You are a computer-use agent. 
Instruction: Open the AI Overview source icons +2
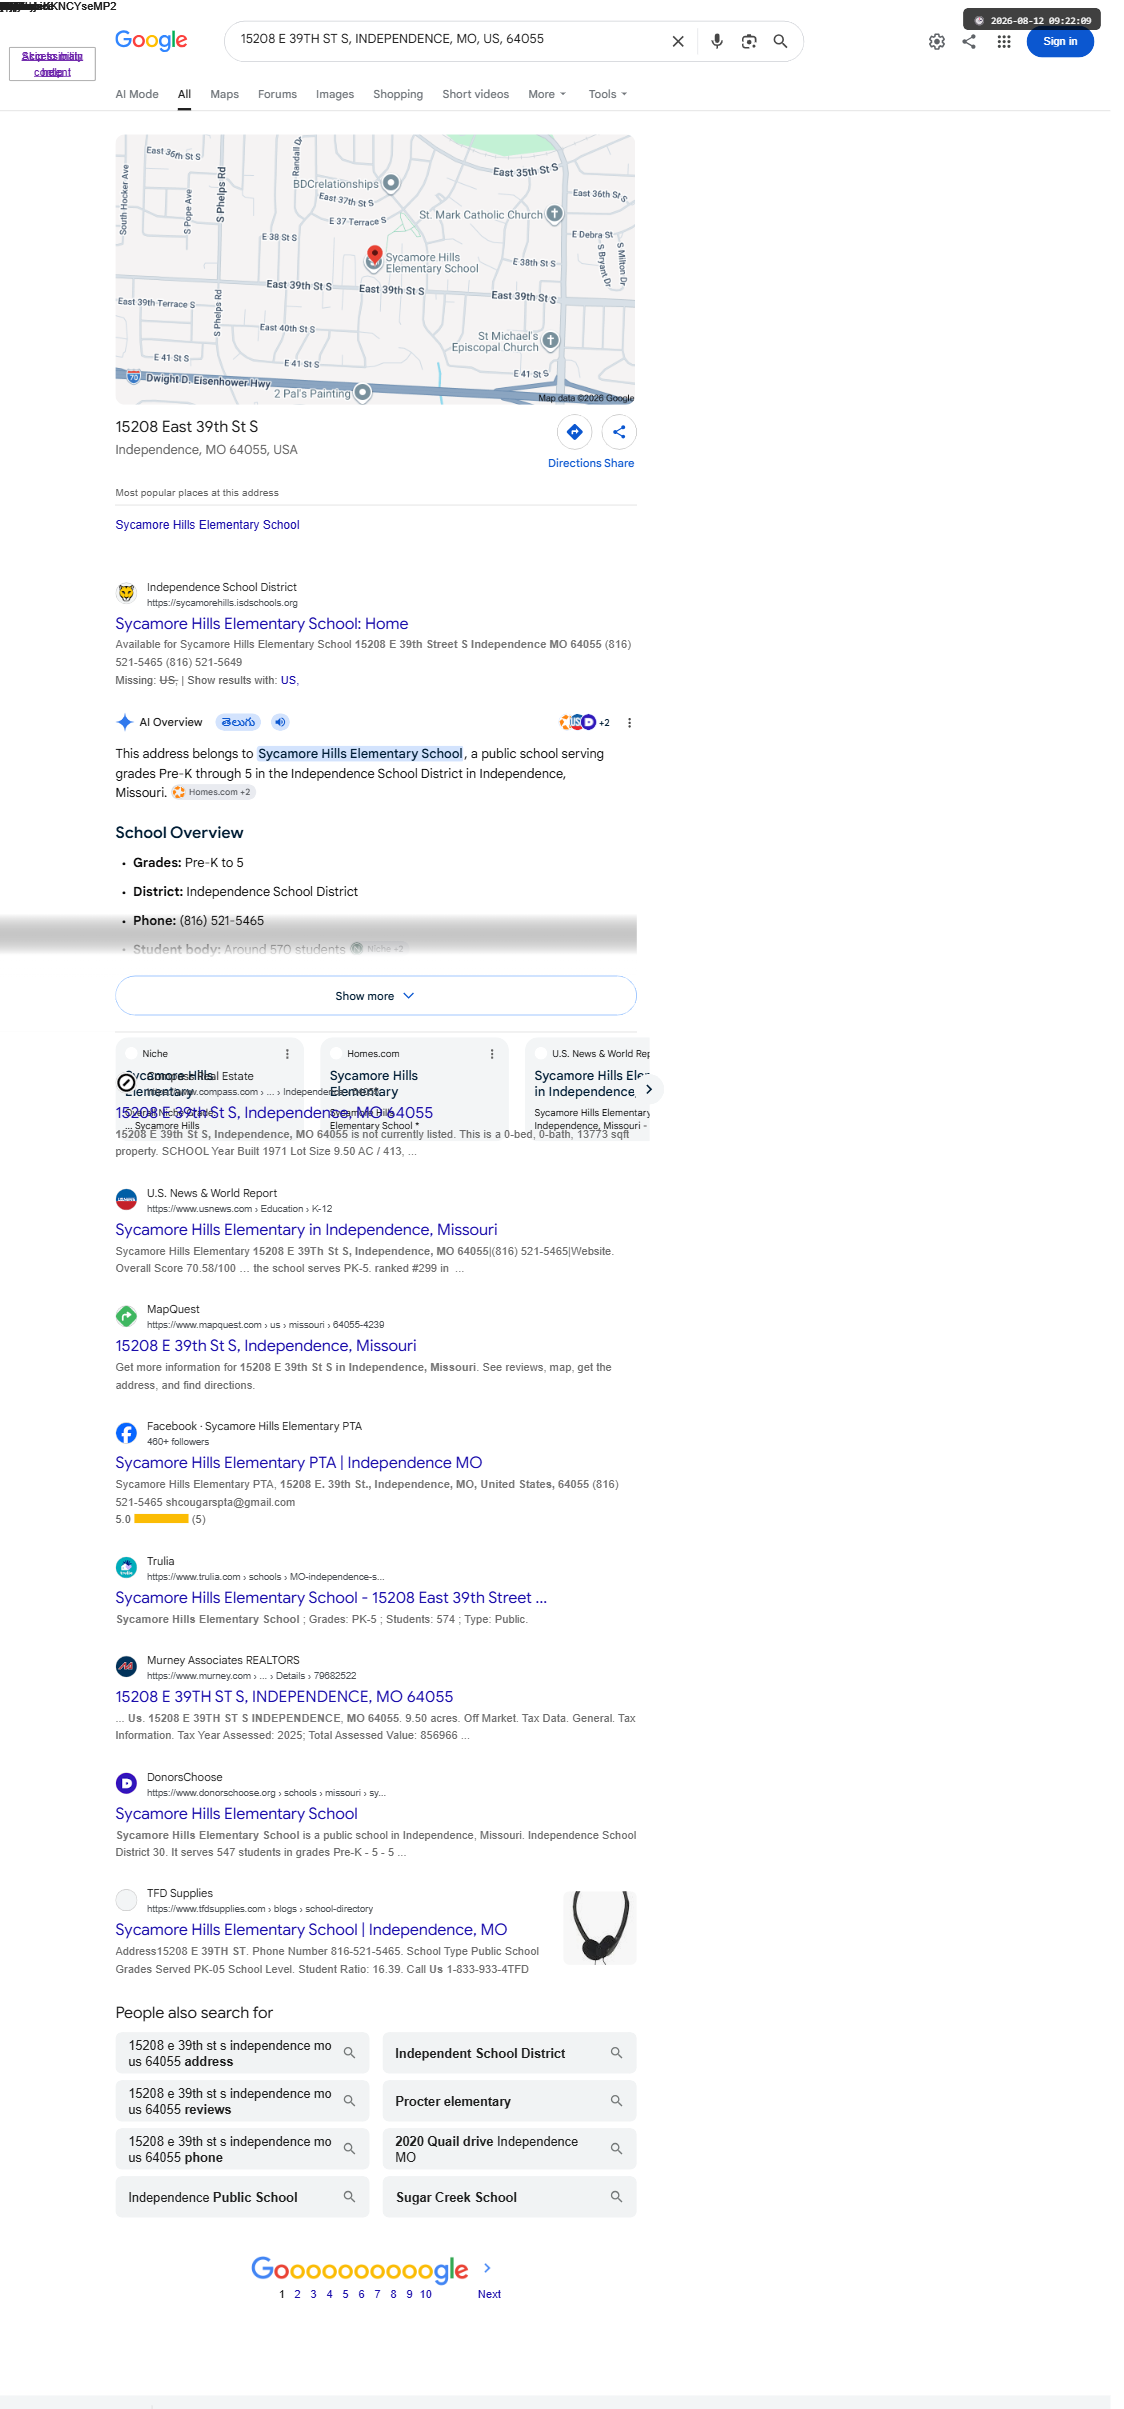585,722
